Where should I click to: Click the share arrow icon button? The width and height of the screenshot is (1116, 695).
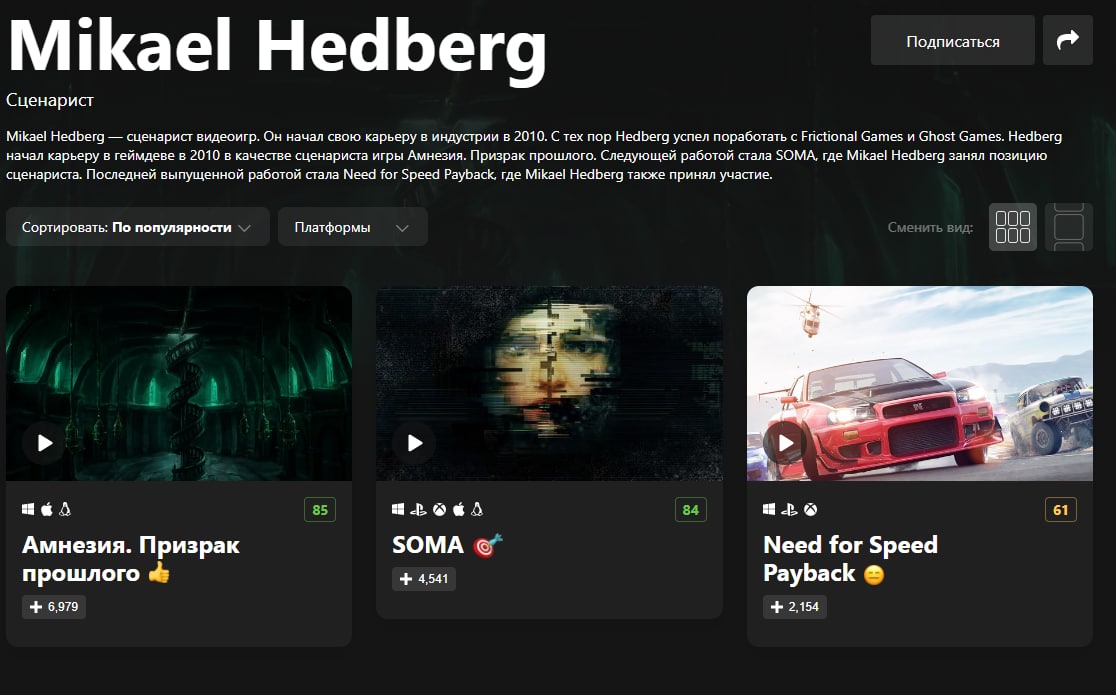point(1068,41)
